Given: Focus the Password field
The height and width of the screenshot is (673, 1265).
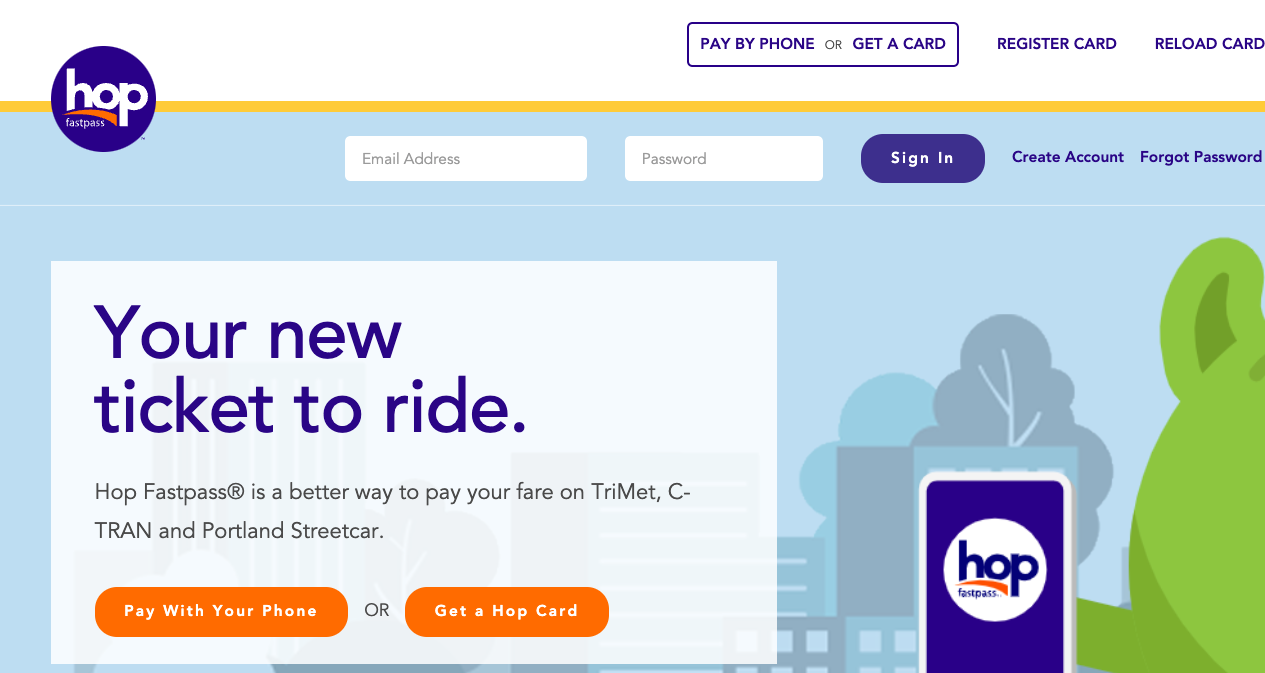Looking at the screenshot, I should (x=723, y=159).
